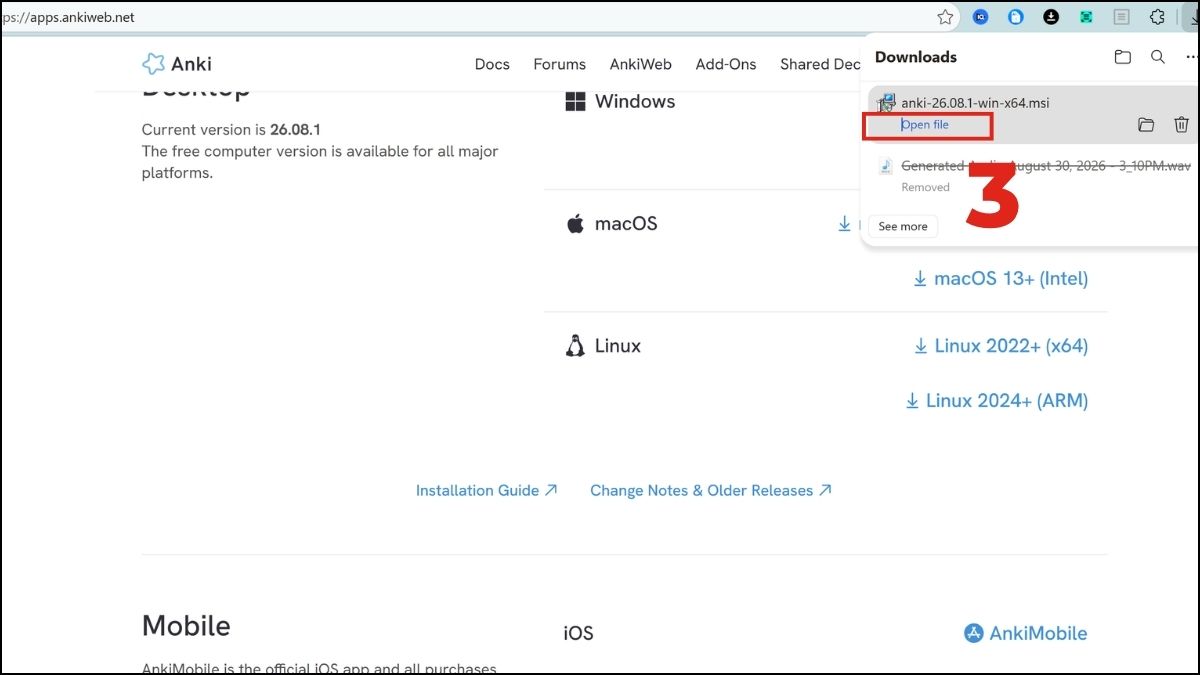Open more options in the Downloads panel
The height and width of the screenshot is (675, 1200).
coord(1191,57)
